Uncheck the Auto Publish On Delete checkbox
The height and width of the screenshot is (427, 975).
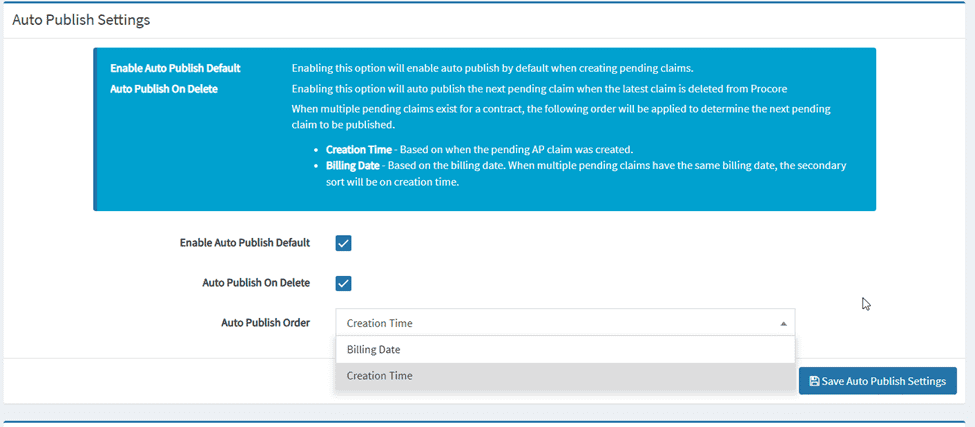pyautogui.click(x=343, y=283)
